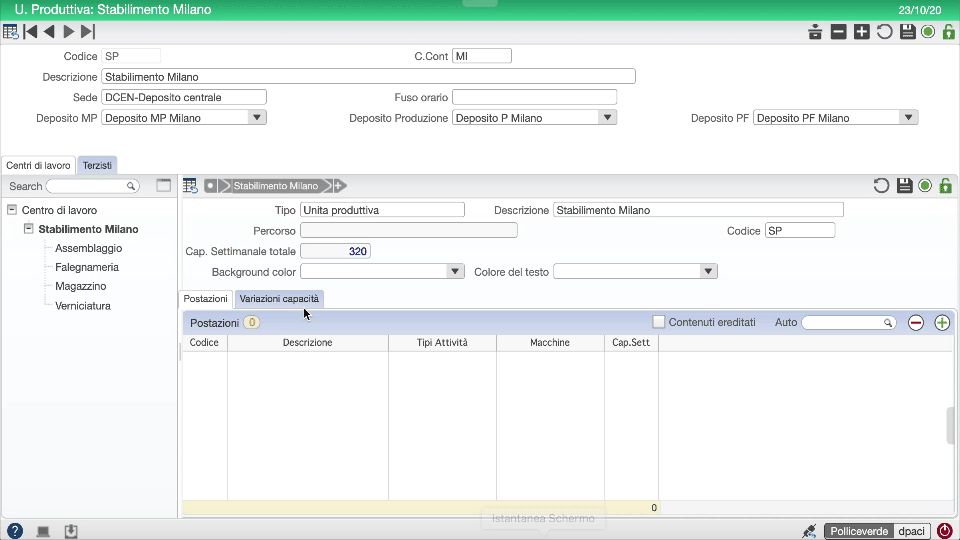Image resolution: width=960 pixels, height=540 pixels.
Task: Open the Colore del testo dropdown
Action: click(x=708, y=271)
